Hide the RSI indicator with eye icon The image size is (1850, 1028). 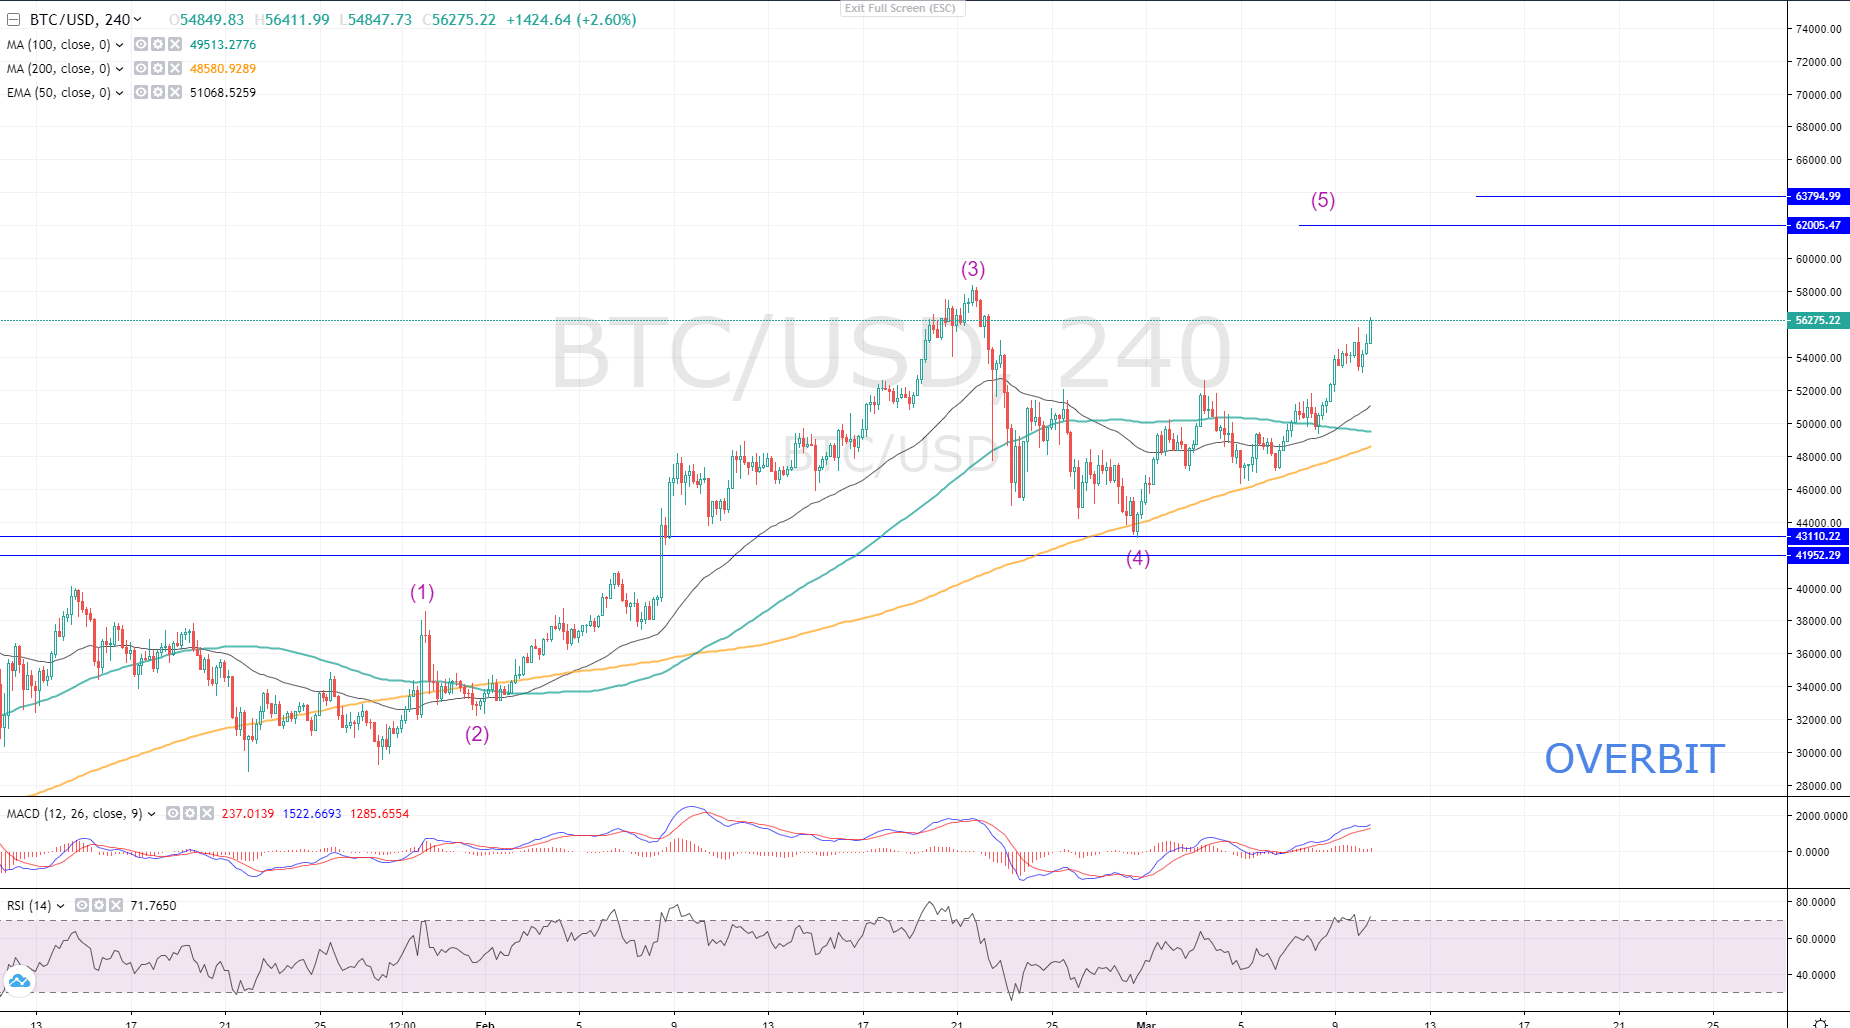click(82, 906)
